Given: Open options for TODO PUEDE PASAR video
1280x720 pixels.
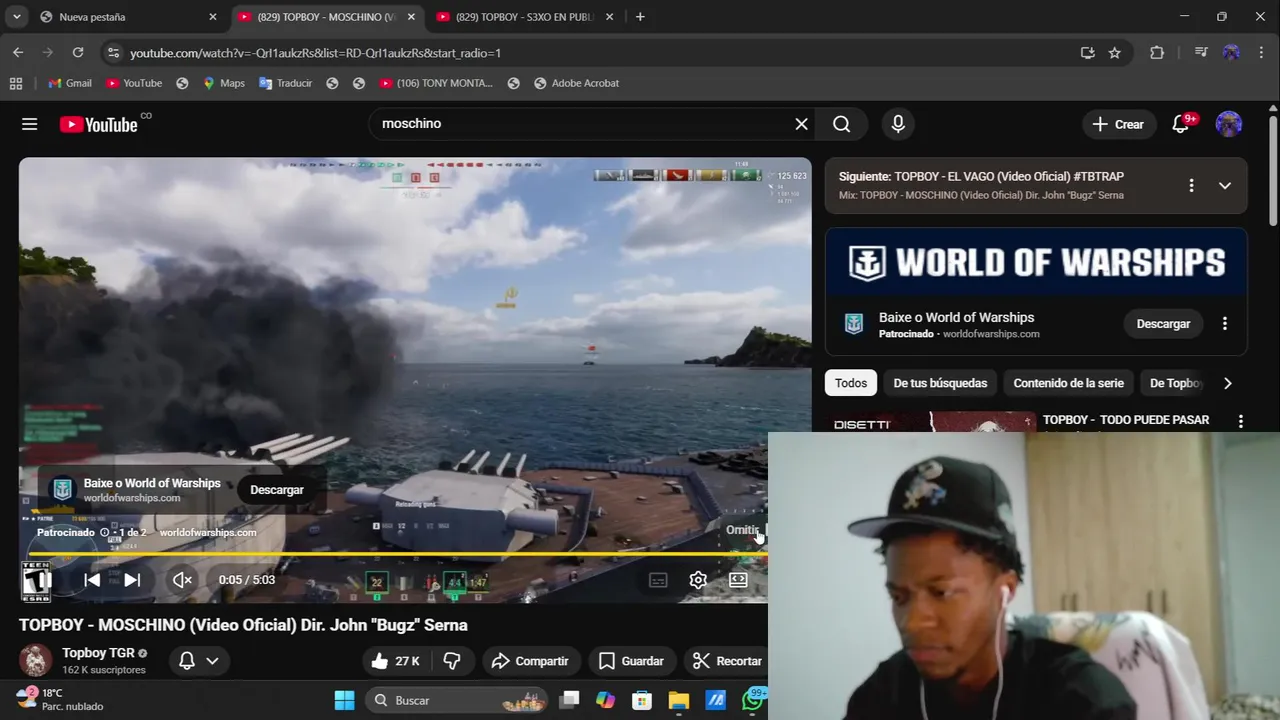Looking at the screenshot, I should point(1240,422).
